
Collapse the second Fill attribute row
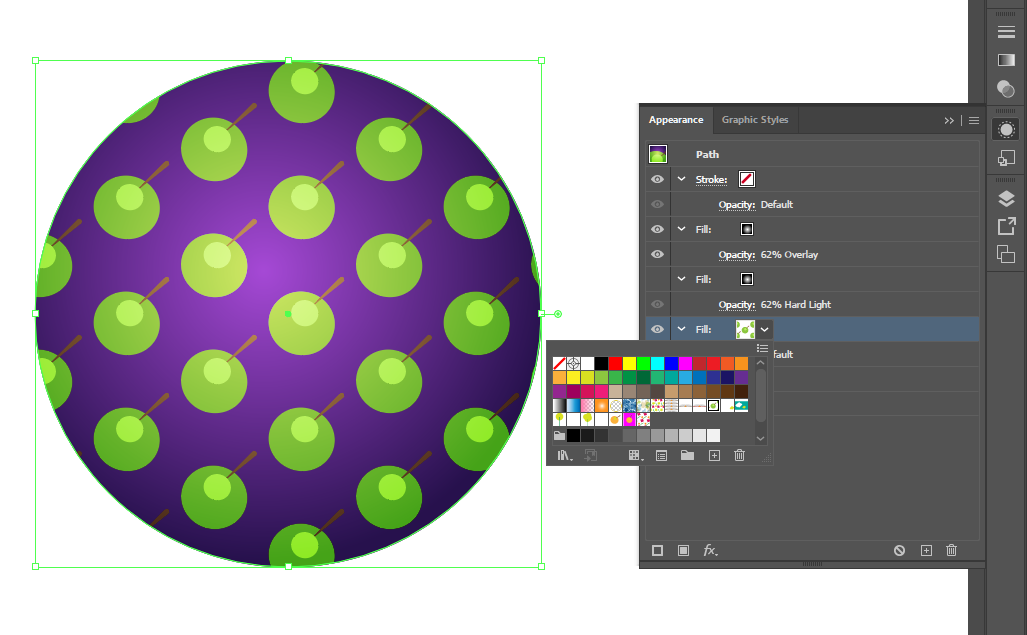tap(682, 279)
